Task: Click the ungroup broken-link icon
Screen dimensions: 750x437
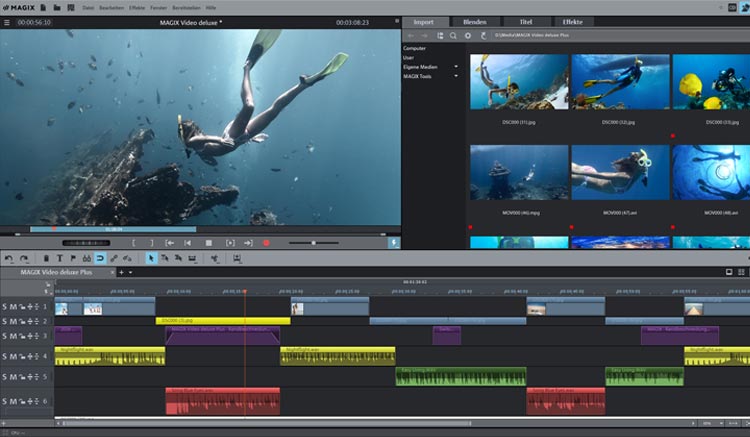Action: pos(127,258)
